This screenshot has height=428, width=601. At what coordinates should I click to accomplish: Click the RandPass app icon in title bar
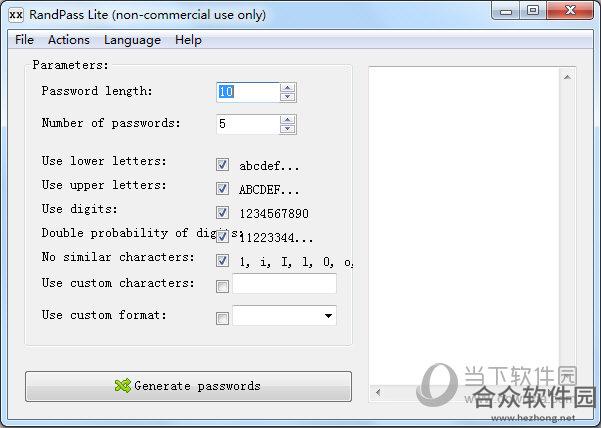tap(16, 15)
